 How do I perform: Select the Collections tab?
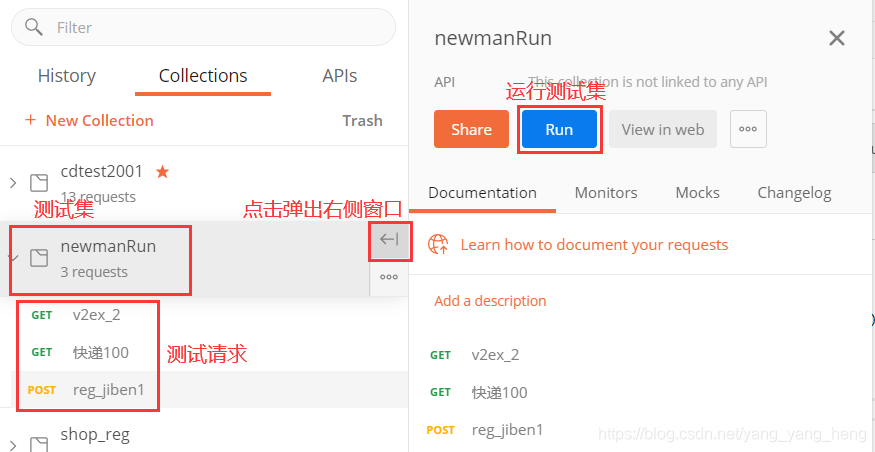click(203, 75)
